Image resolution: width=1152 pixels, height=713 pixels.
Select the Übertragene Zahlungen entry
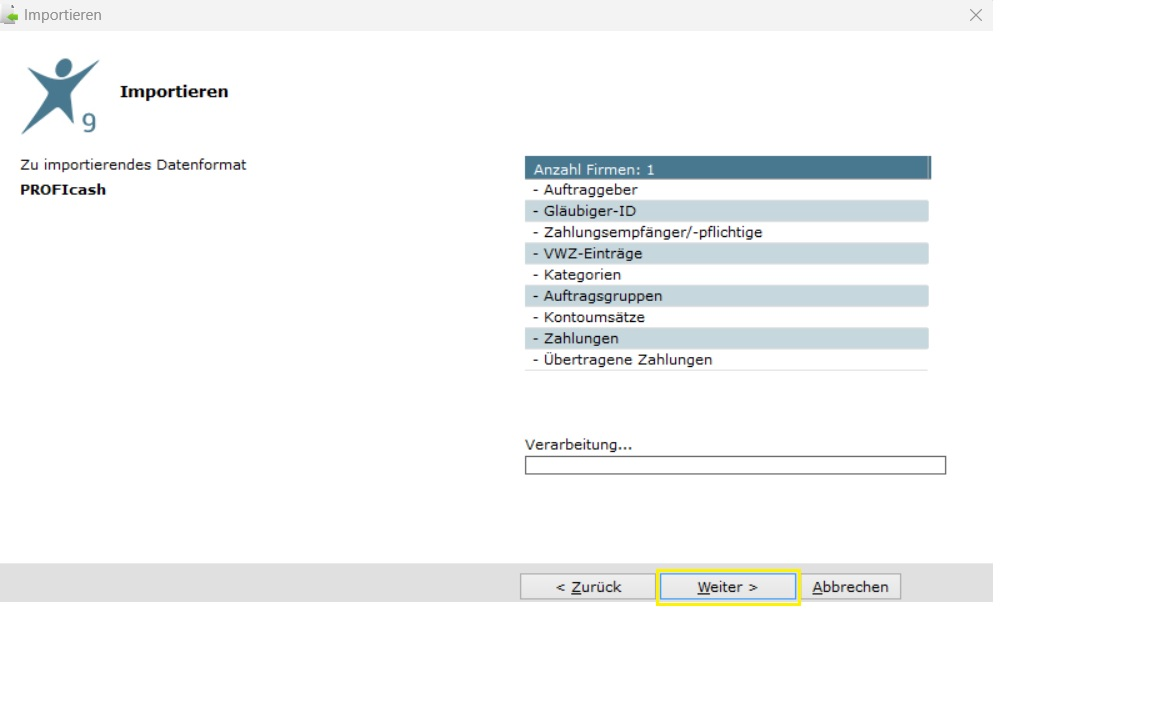727,360
